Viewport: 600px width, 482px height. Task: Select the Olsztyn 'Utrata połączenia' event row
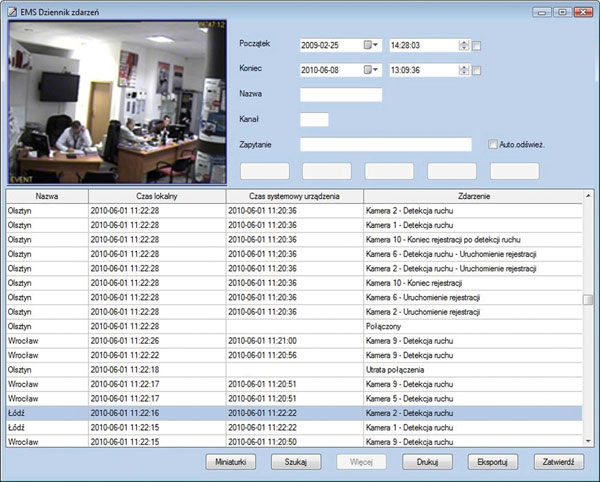click(x=294, y=370)
